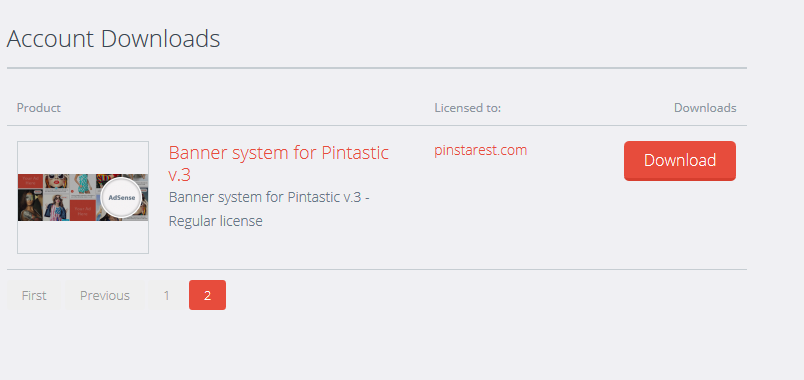Click the red Download button

[x=679, y=161]
